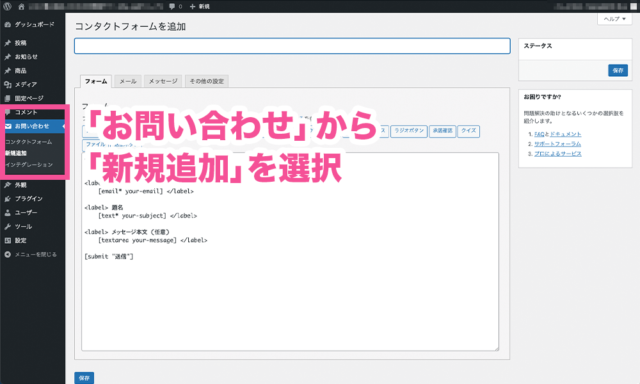This screenshot has height=384, width=640.
Task: Click the pin icon beside 商品
Action: (7, 71)
